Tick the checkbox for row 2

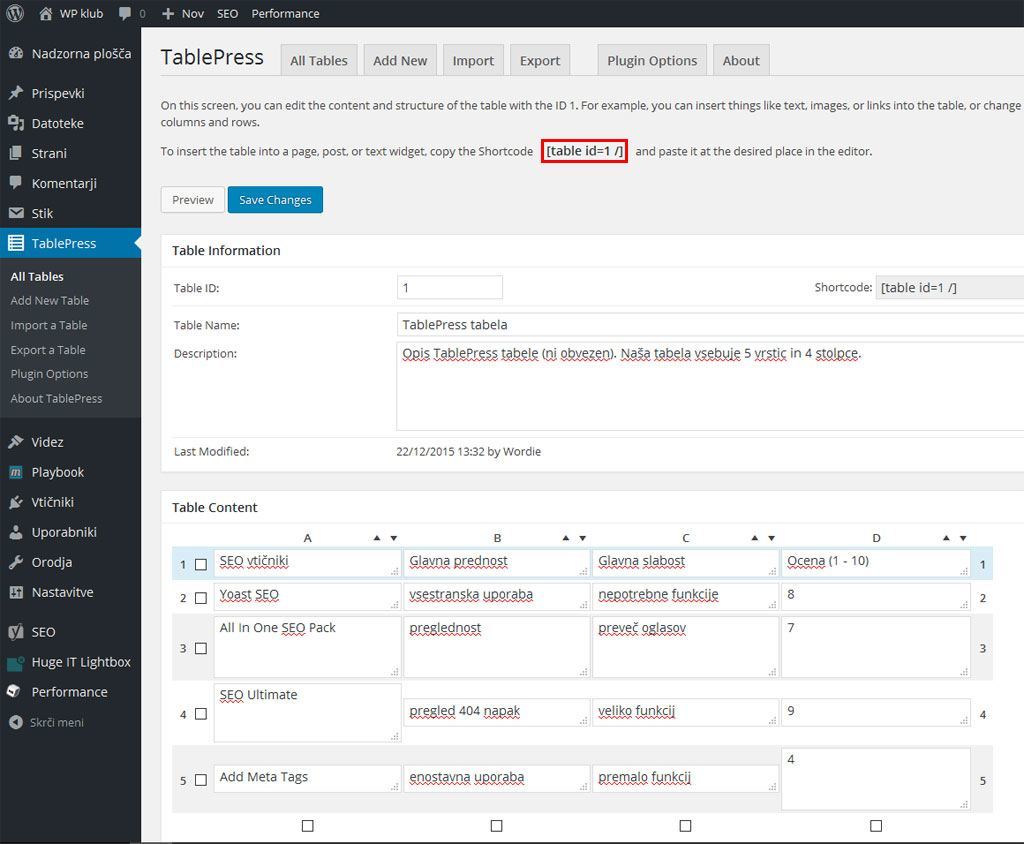point(201,598)
